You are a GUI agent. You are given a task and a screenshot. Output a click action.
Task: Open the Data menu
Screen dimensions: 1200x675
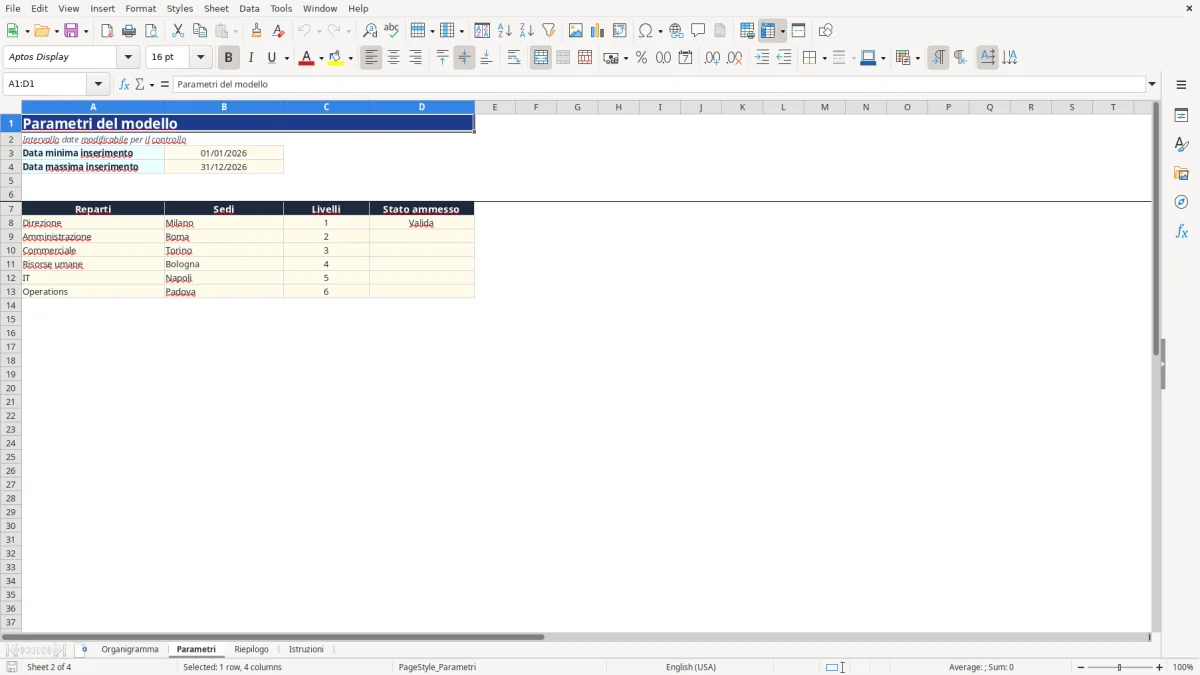click(x=249, y=8)
